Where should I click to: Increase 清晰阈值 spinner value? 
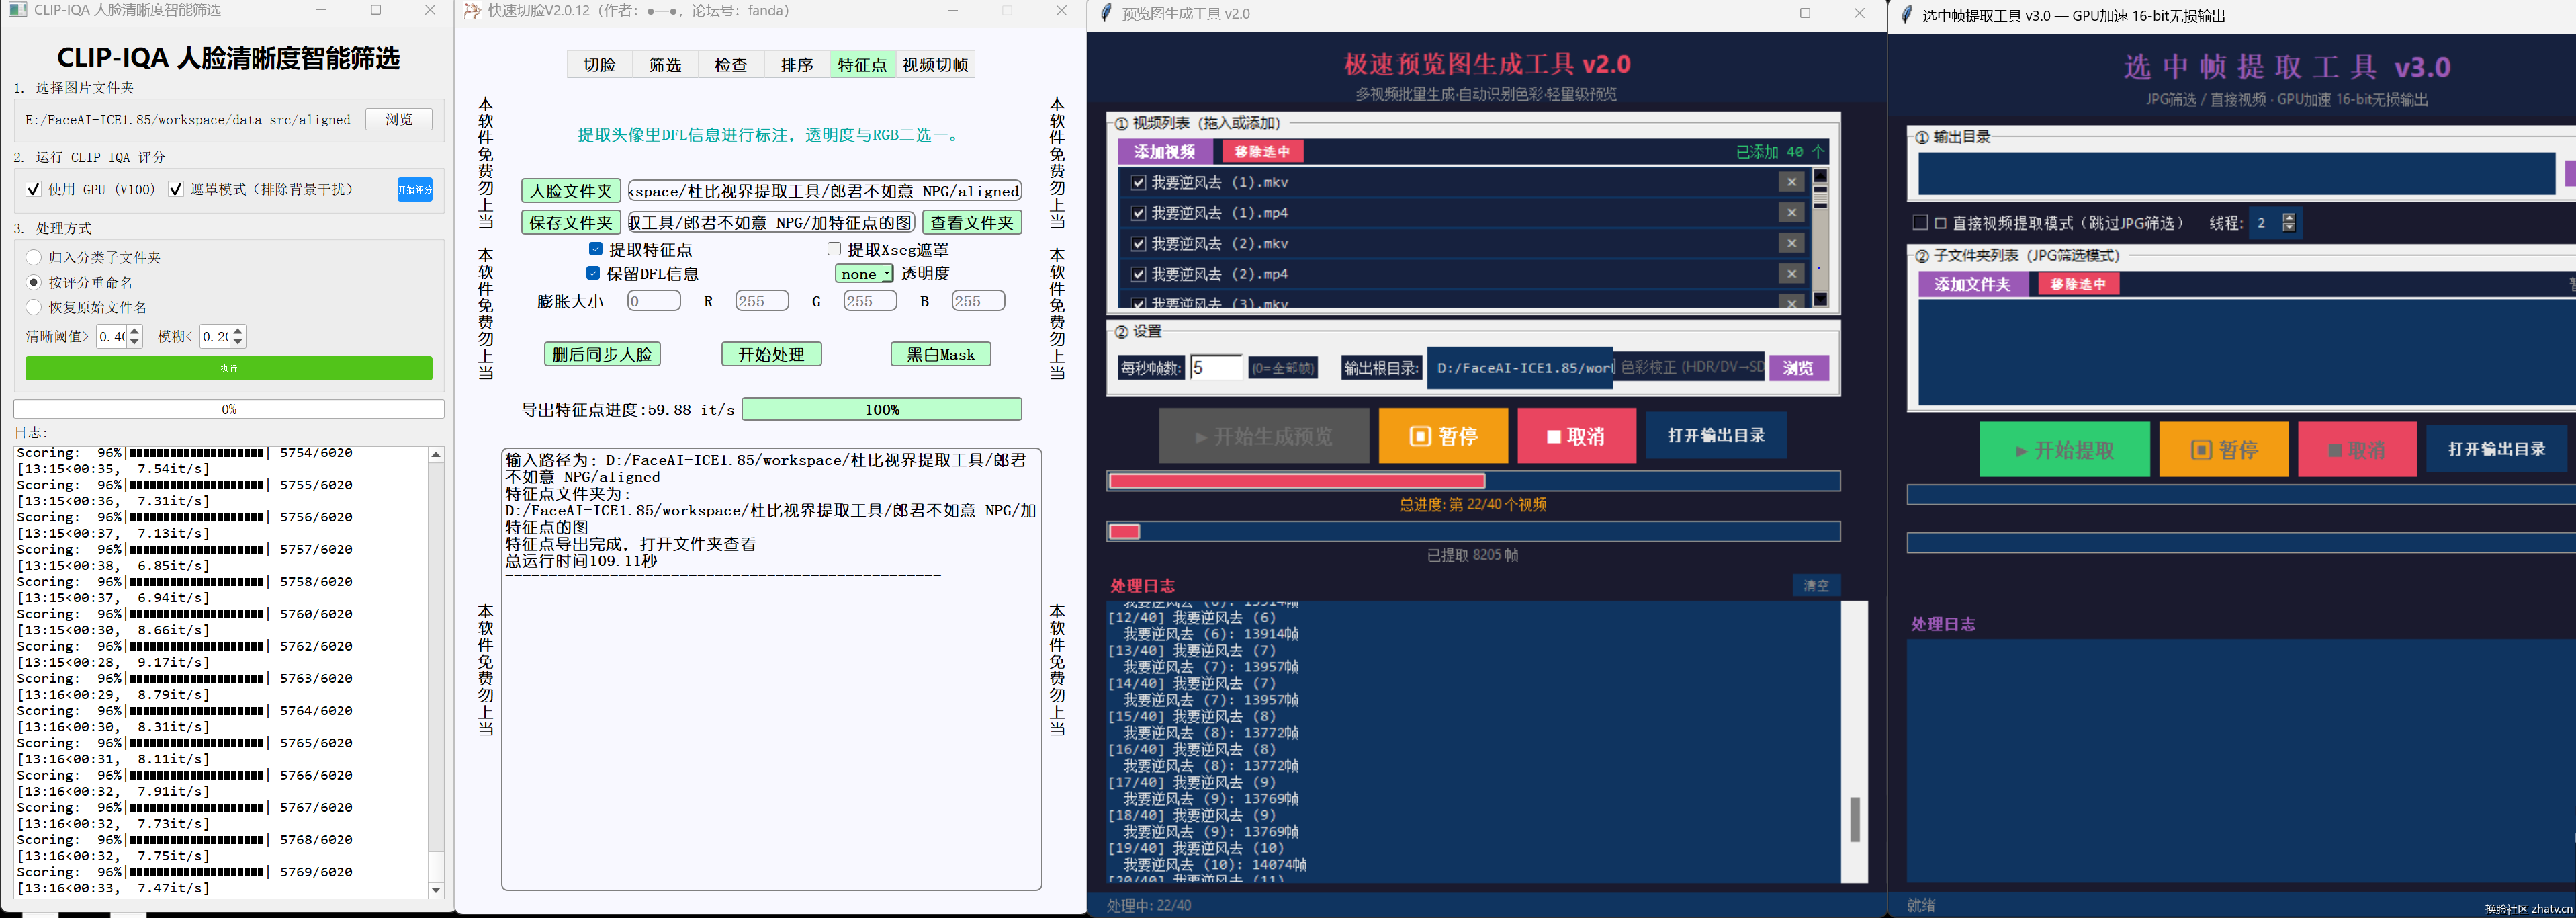point(135,331)
